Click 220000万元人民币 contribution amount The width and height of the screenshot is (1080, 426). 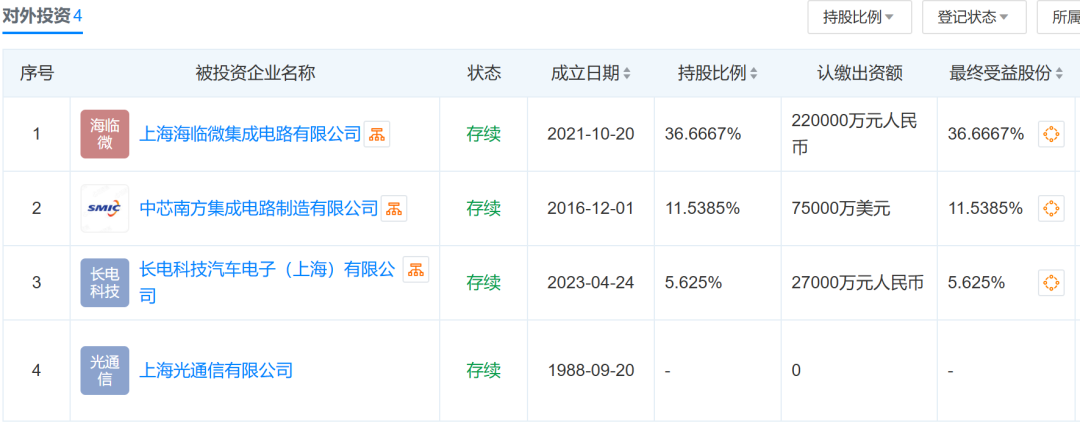point(855,134)
